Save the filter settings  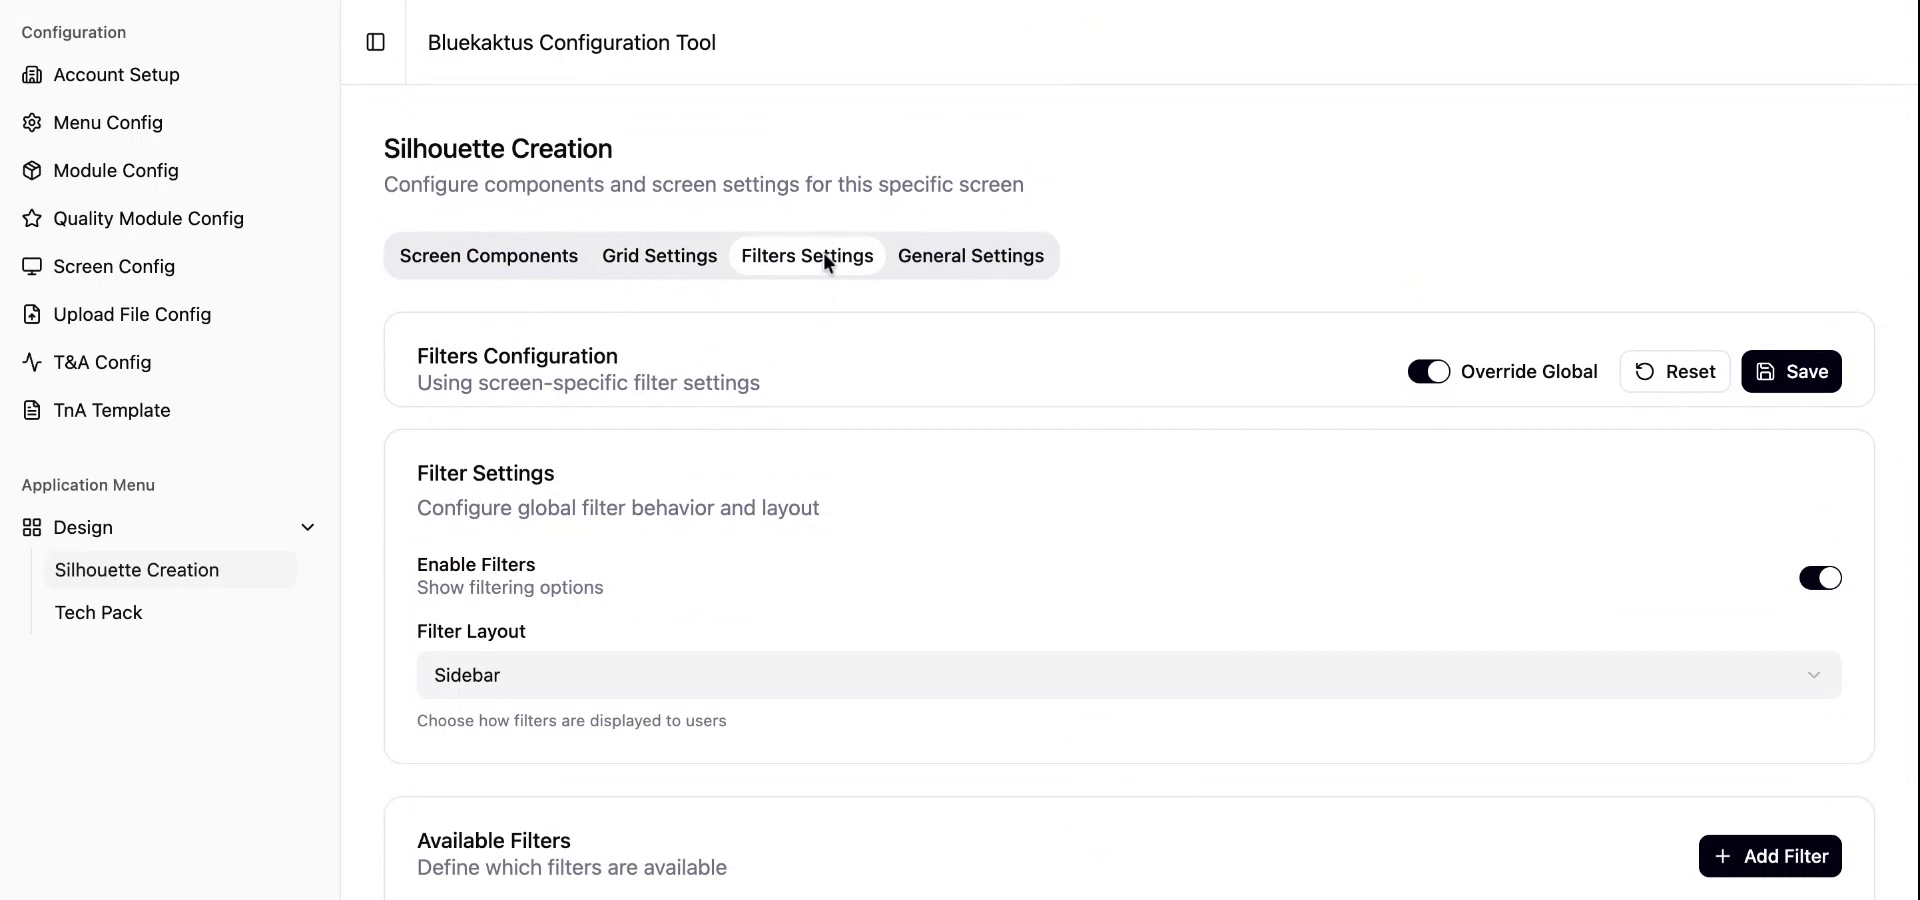(x=1792, y=371)
